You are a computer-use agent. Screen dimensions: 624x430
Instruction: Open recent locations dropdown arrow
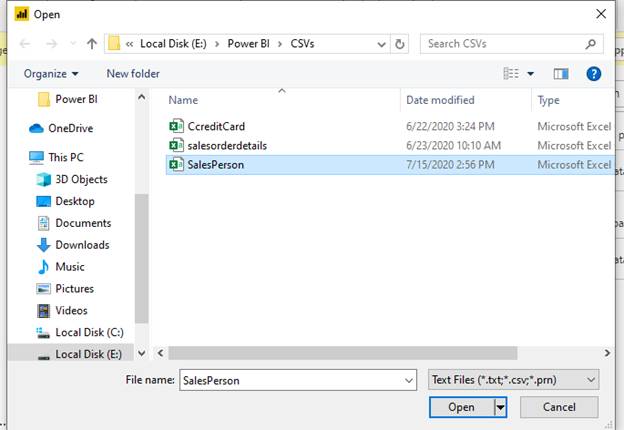coord(72,44)
